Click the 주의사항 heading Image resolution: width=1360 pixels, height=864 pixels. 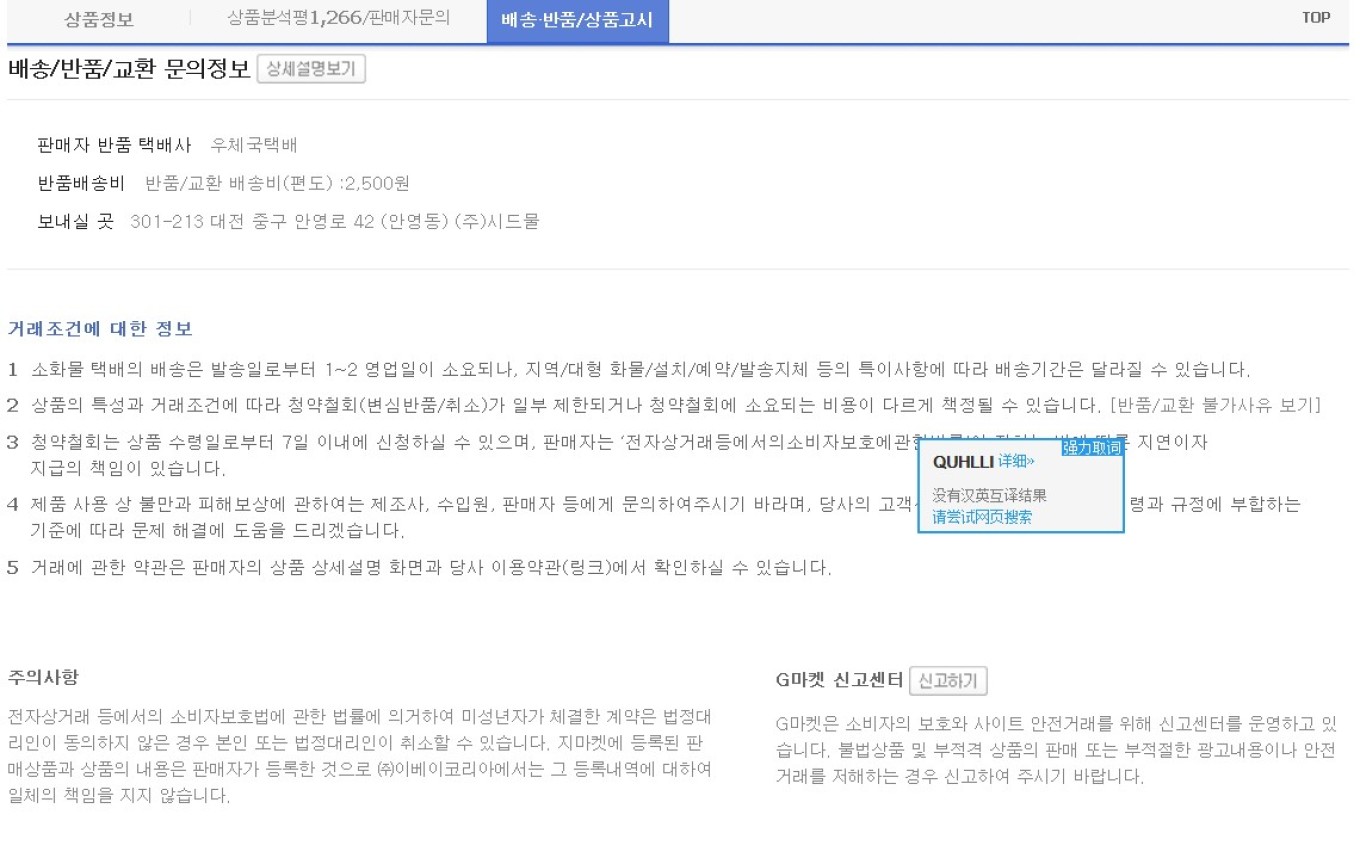click(x=43, y=677)
